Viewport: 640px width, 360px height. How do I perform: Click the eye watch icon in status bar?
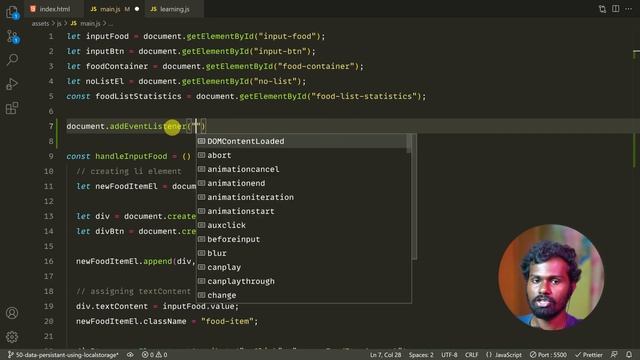tap(130, 355)
